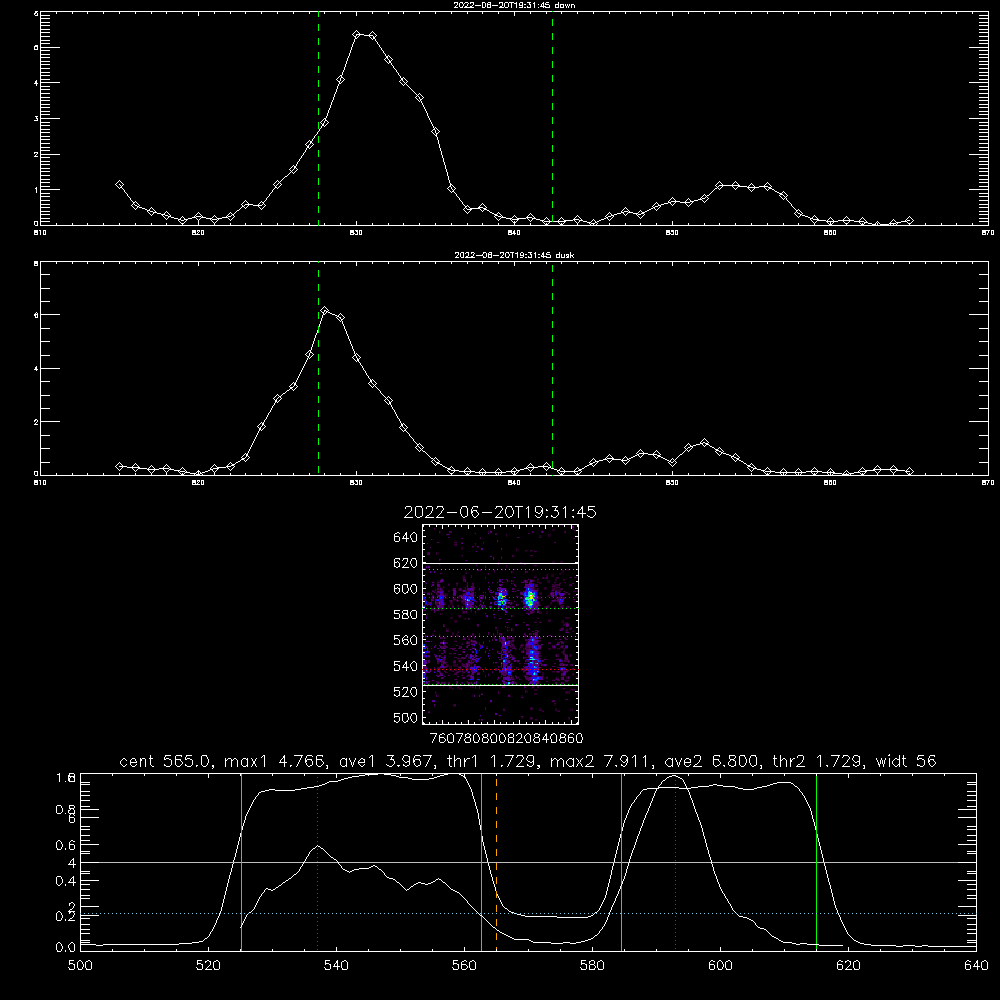Select x-axis label 820 under dawn plot
This screenshot has height=1000, width=1000.
[198, 233]
